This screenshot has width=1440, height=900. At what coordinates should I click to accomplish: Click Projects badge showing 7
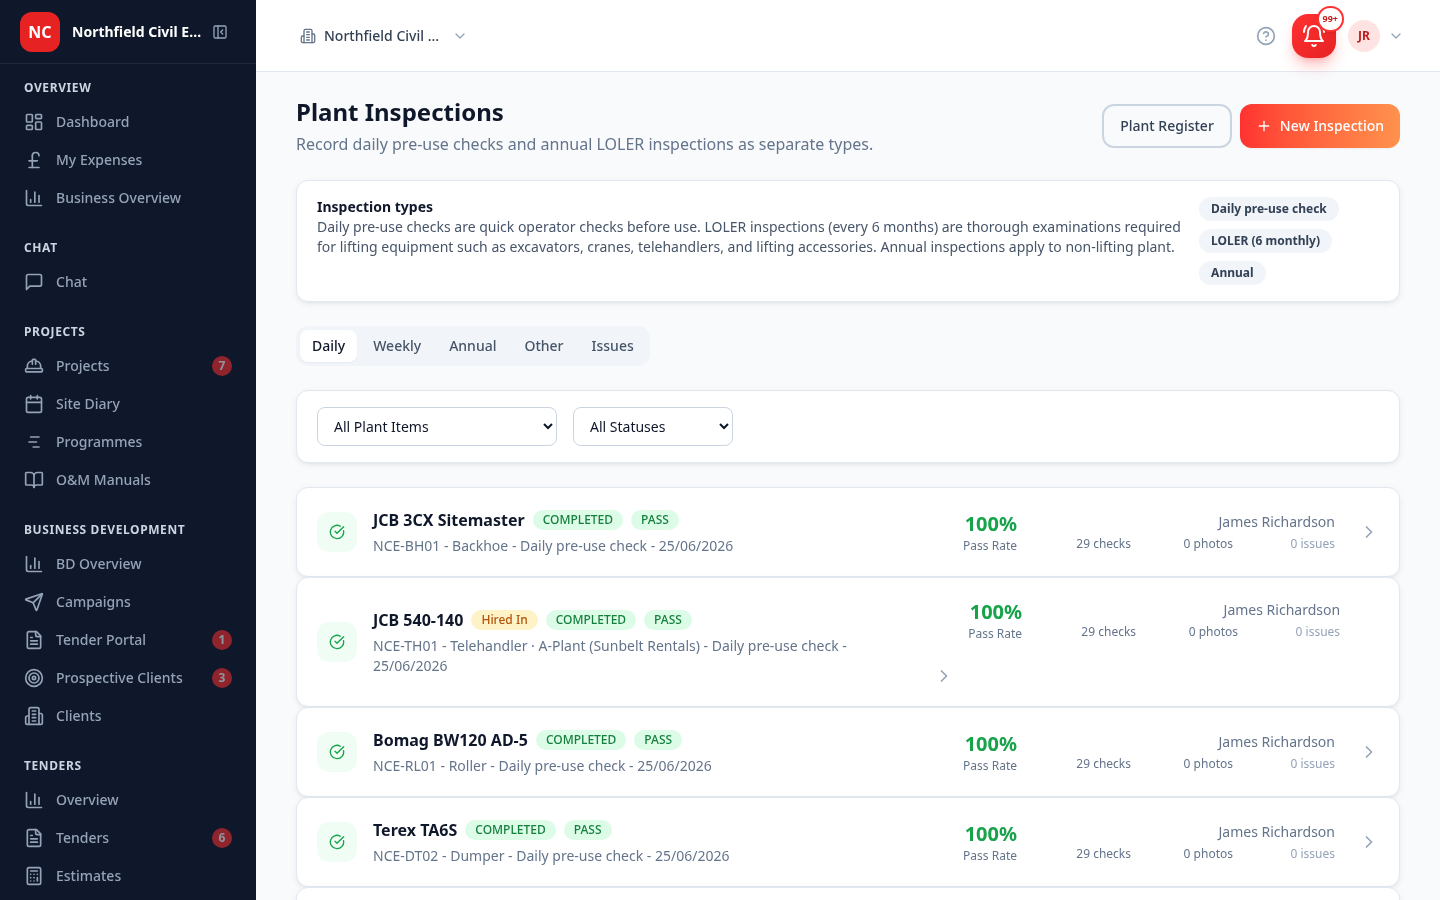[222, 366]
